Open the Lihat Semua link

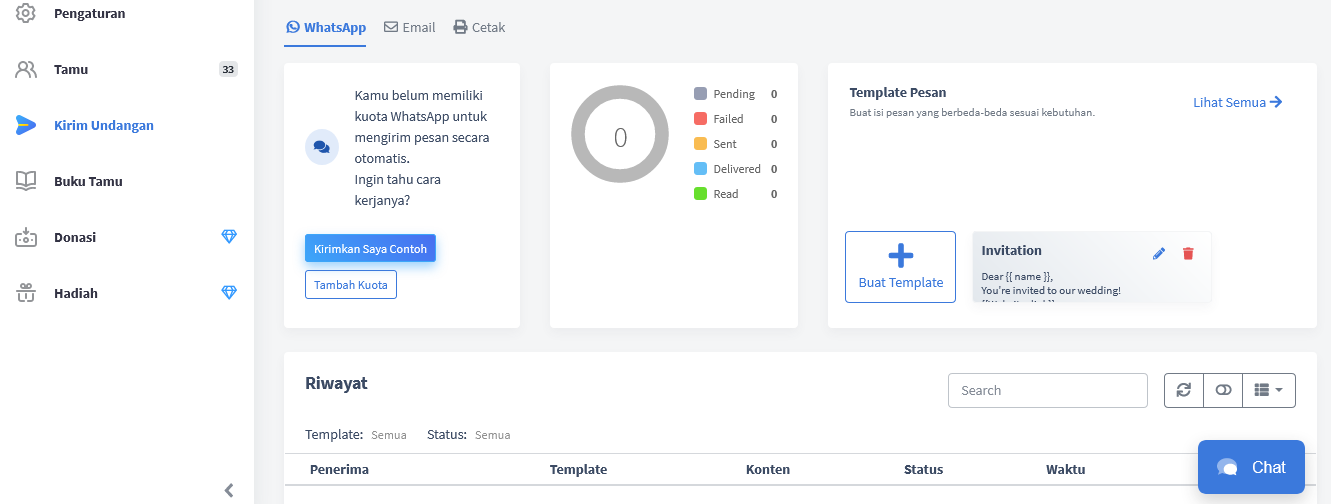point(1238,102)
